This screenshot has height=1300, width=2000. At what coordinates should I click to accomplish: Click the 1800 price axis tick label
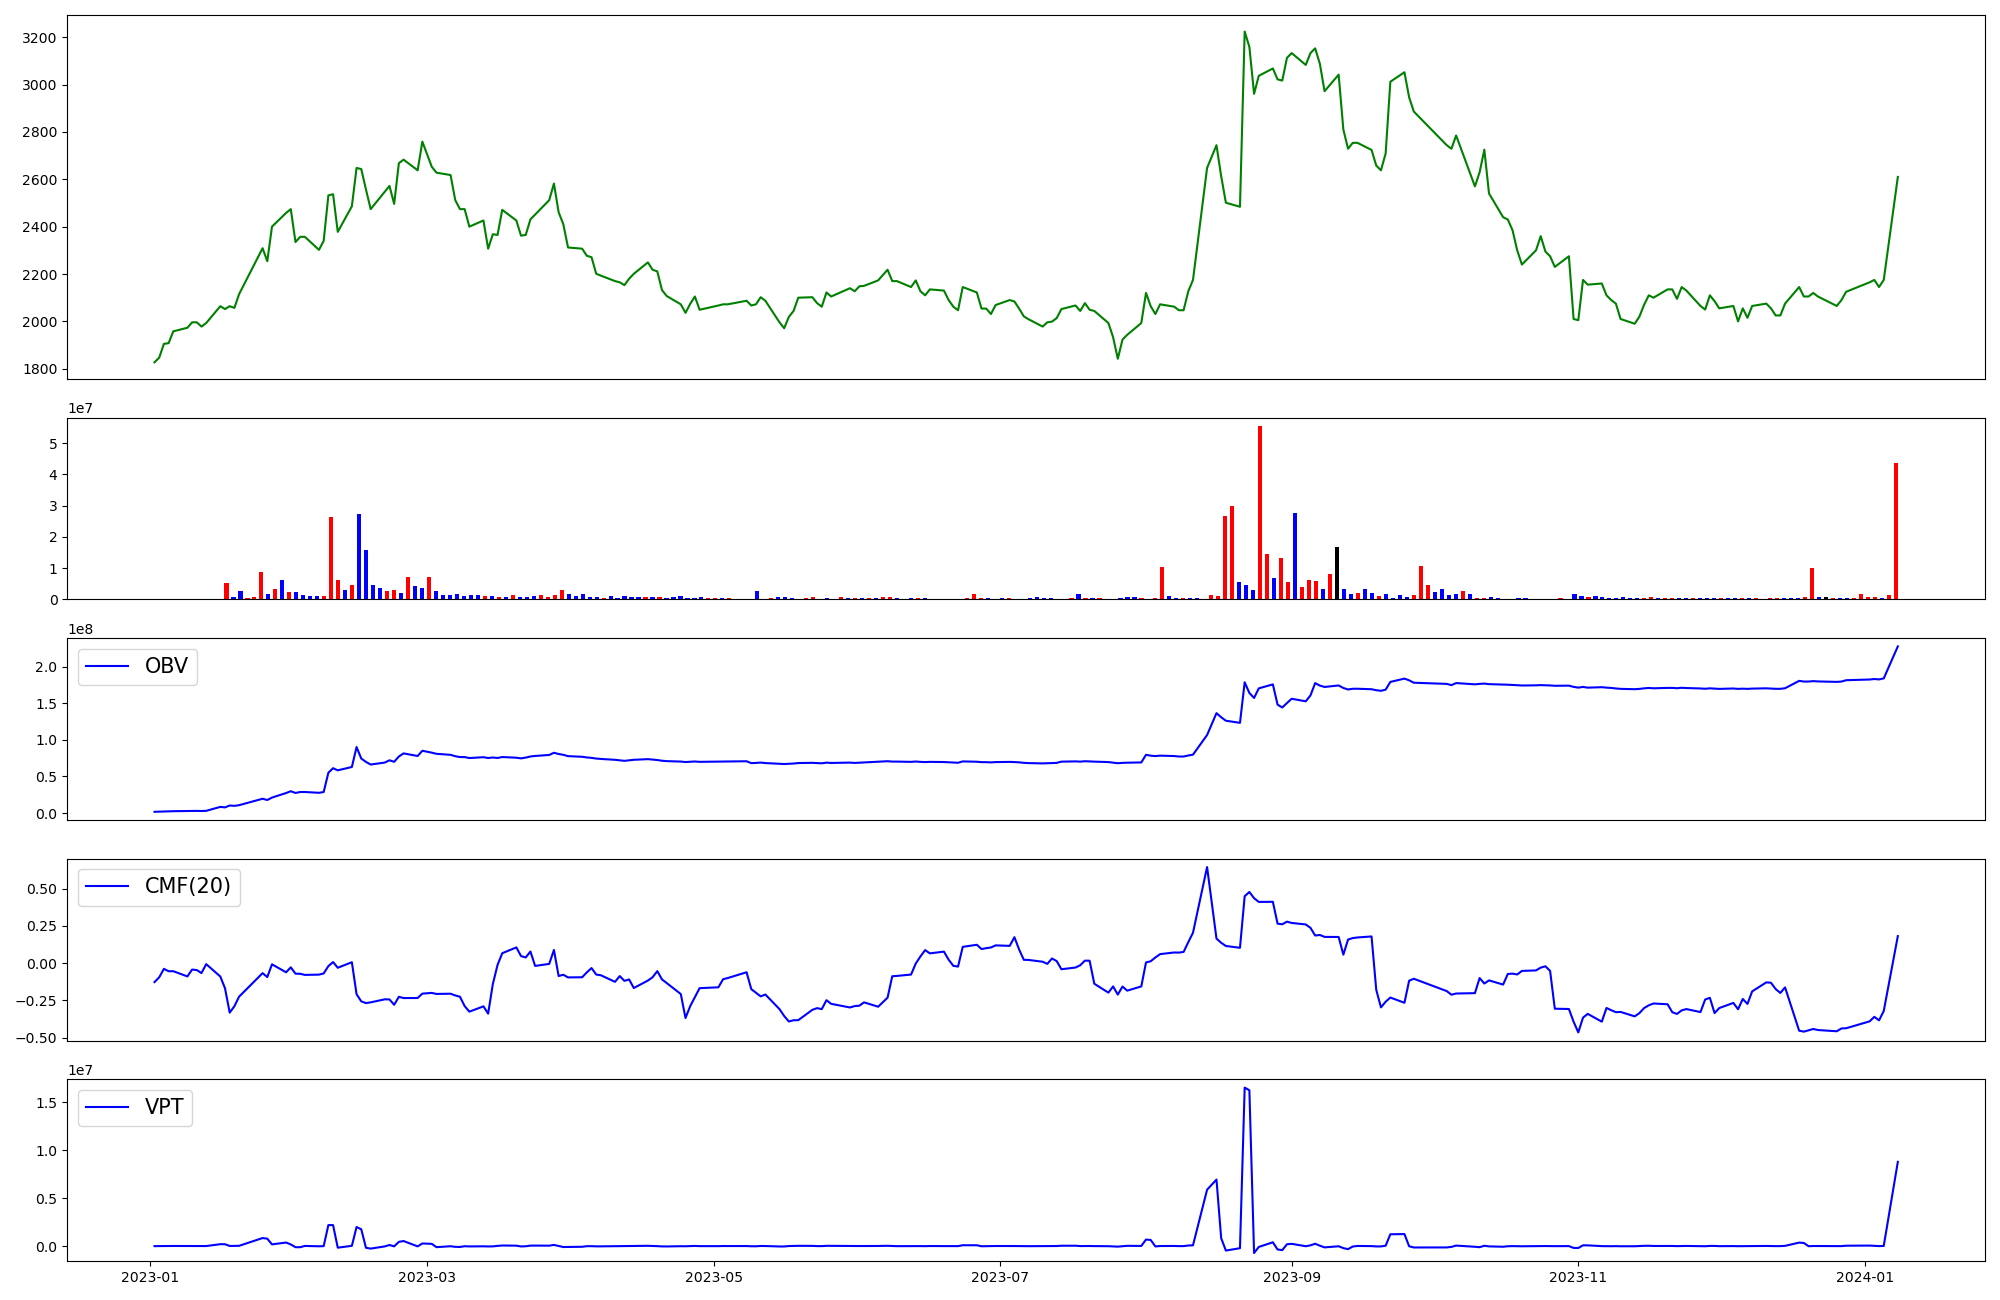(40, 369)
